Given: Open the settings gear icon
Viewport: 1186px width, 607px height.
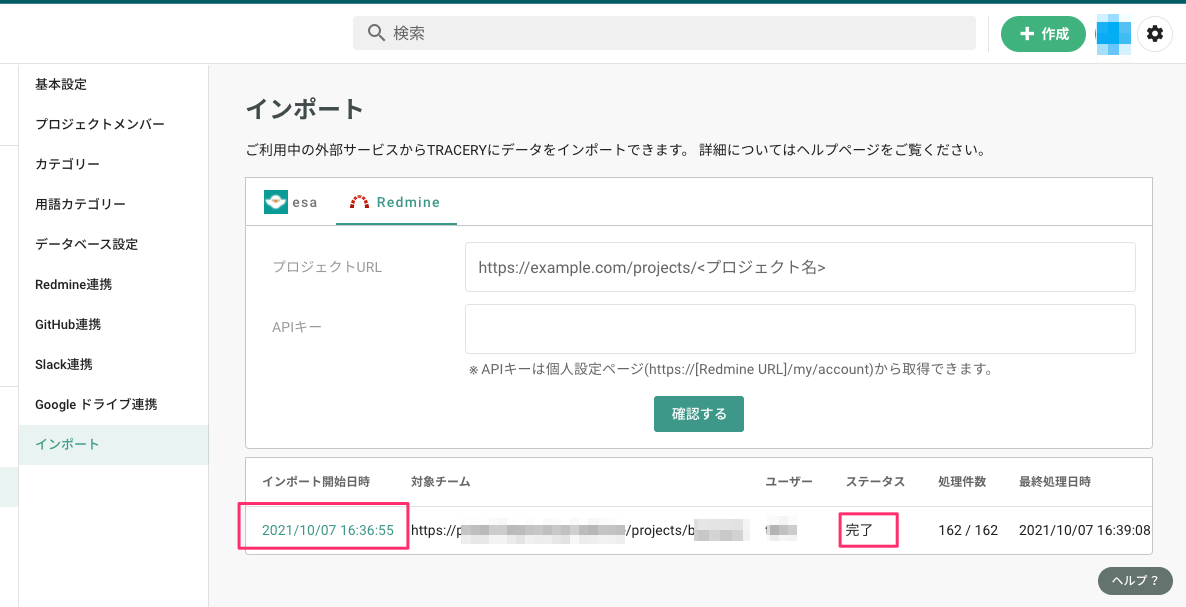Looking at the screenshot, I should pyautogui.click(x=1155, y=33).
